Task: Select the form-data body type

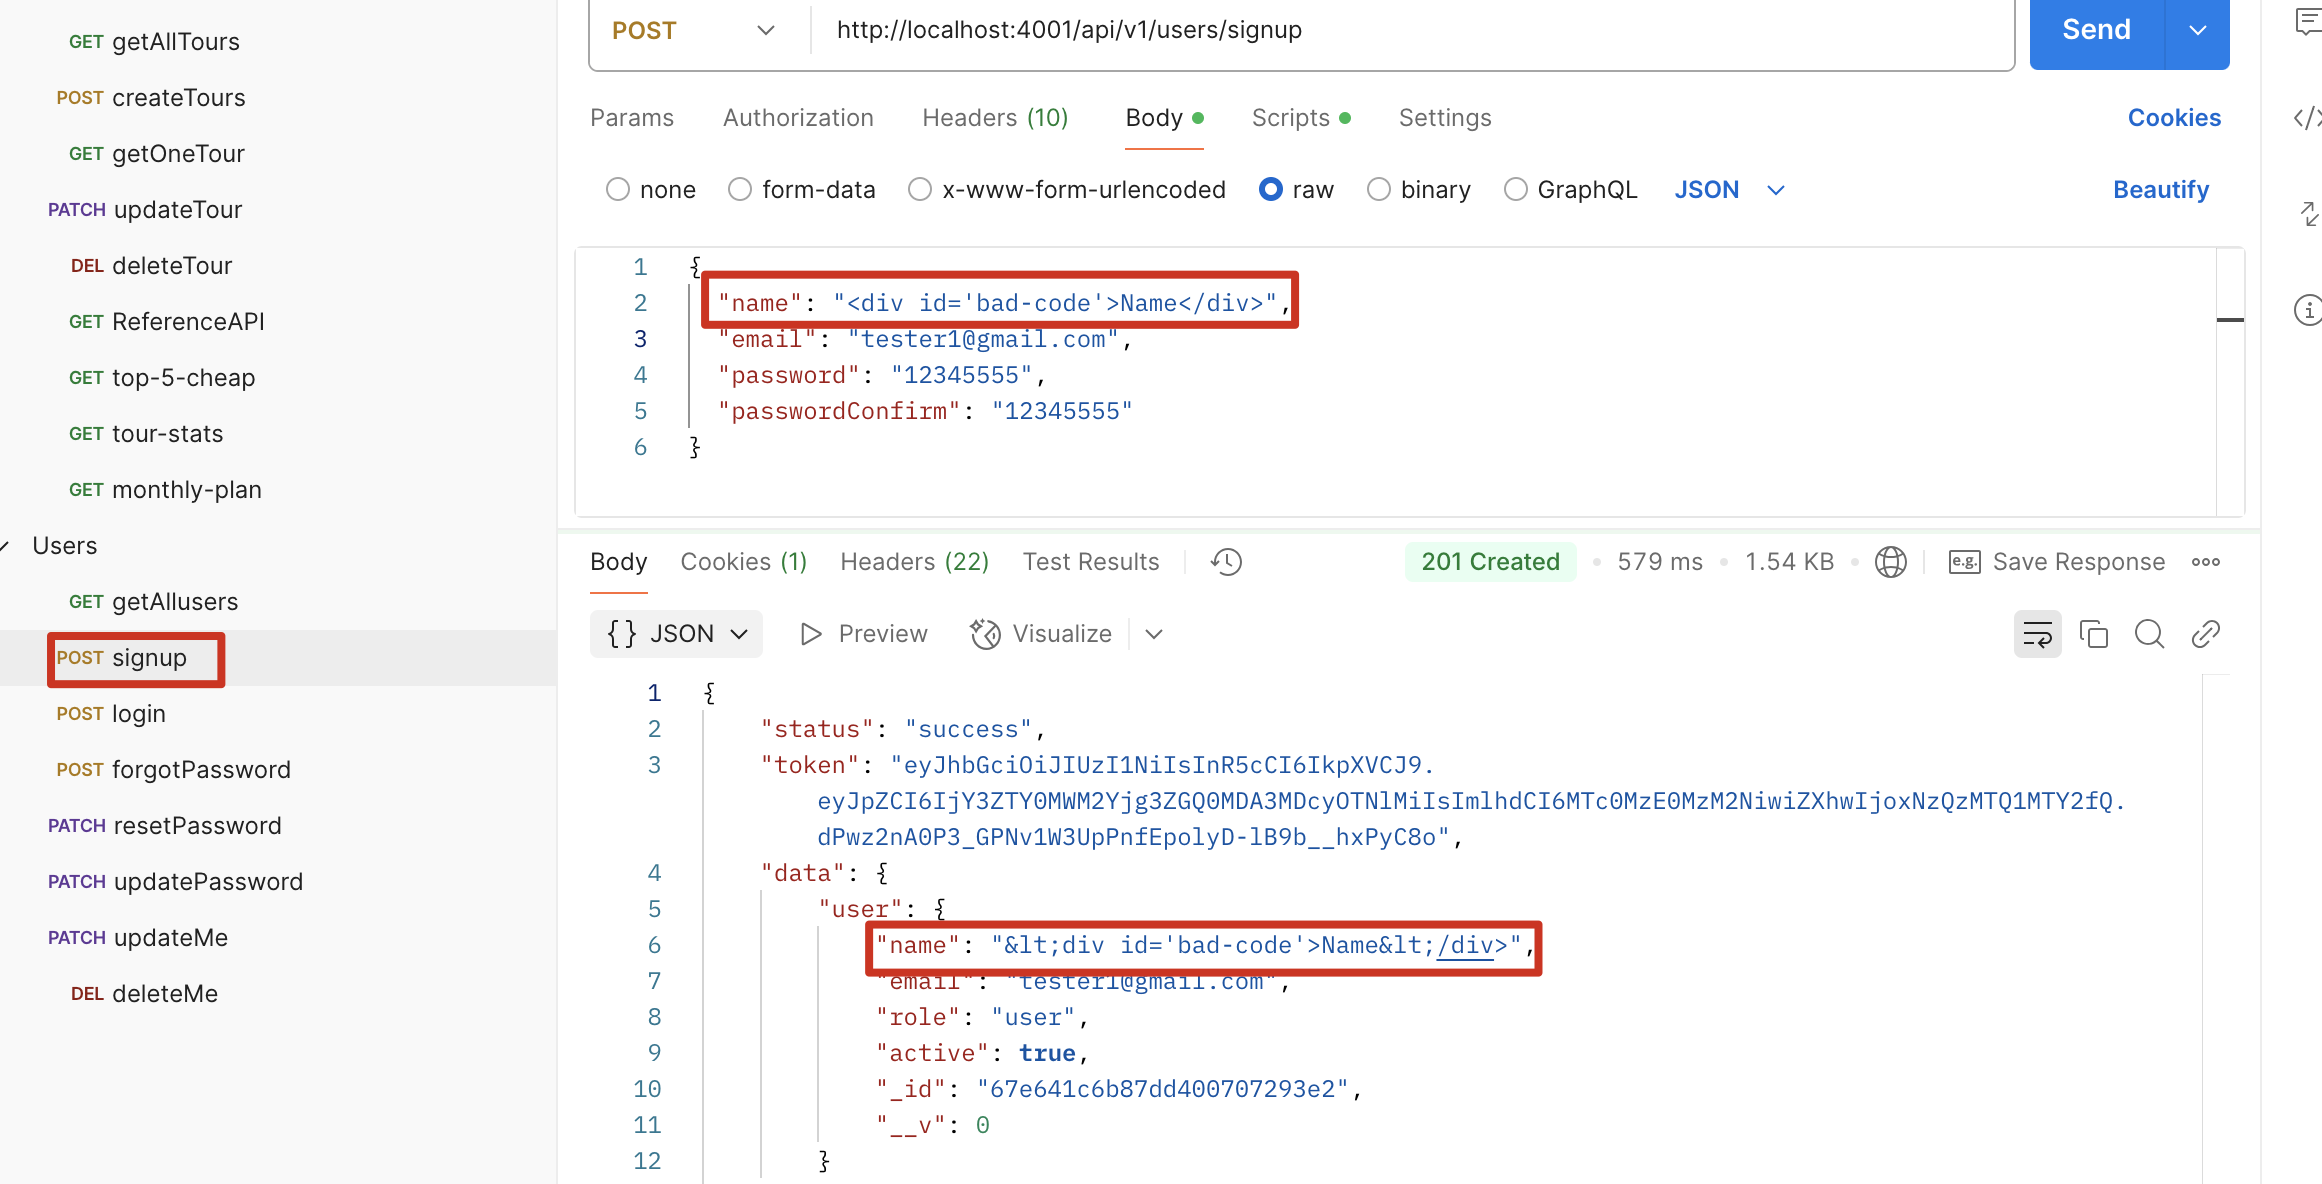Action: 740,190
